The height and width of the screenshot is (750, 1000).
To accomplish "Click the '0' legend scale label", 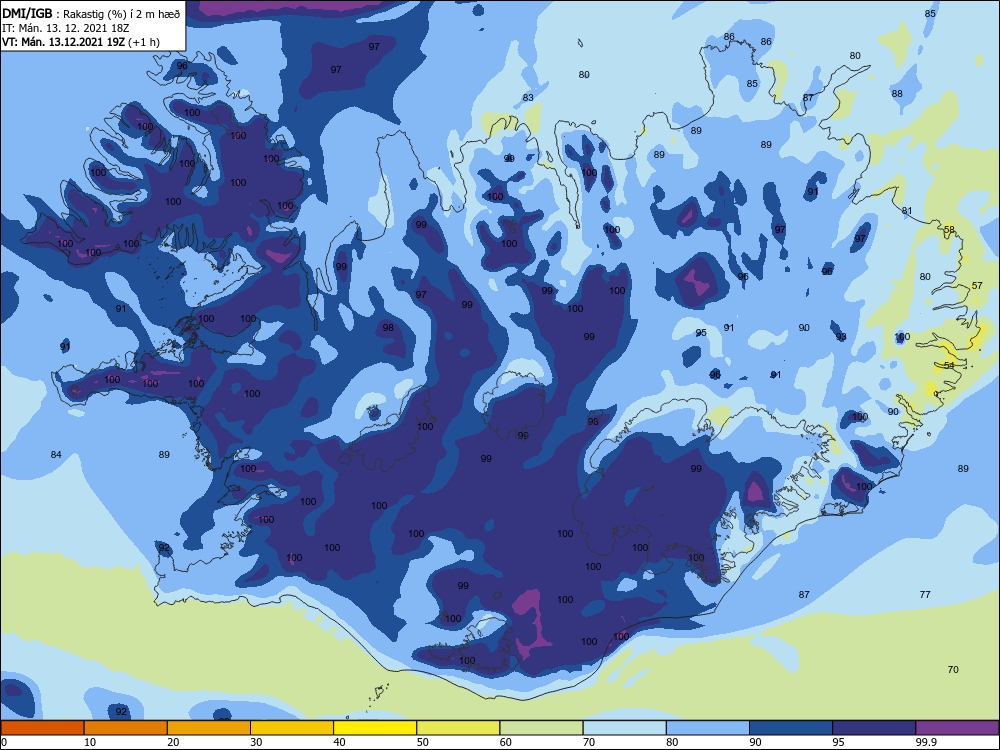I will pos(4,742).
